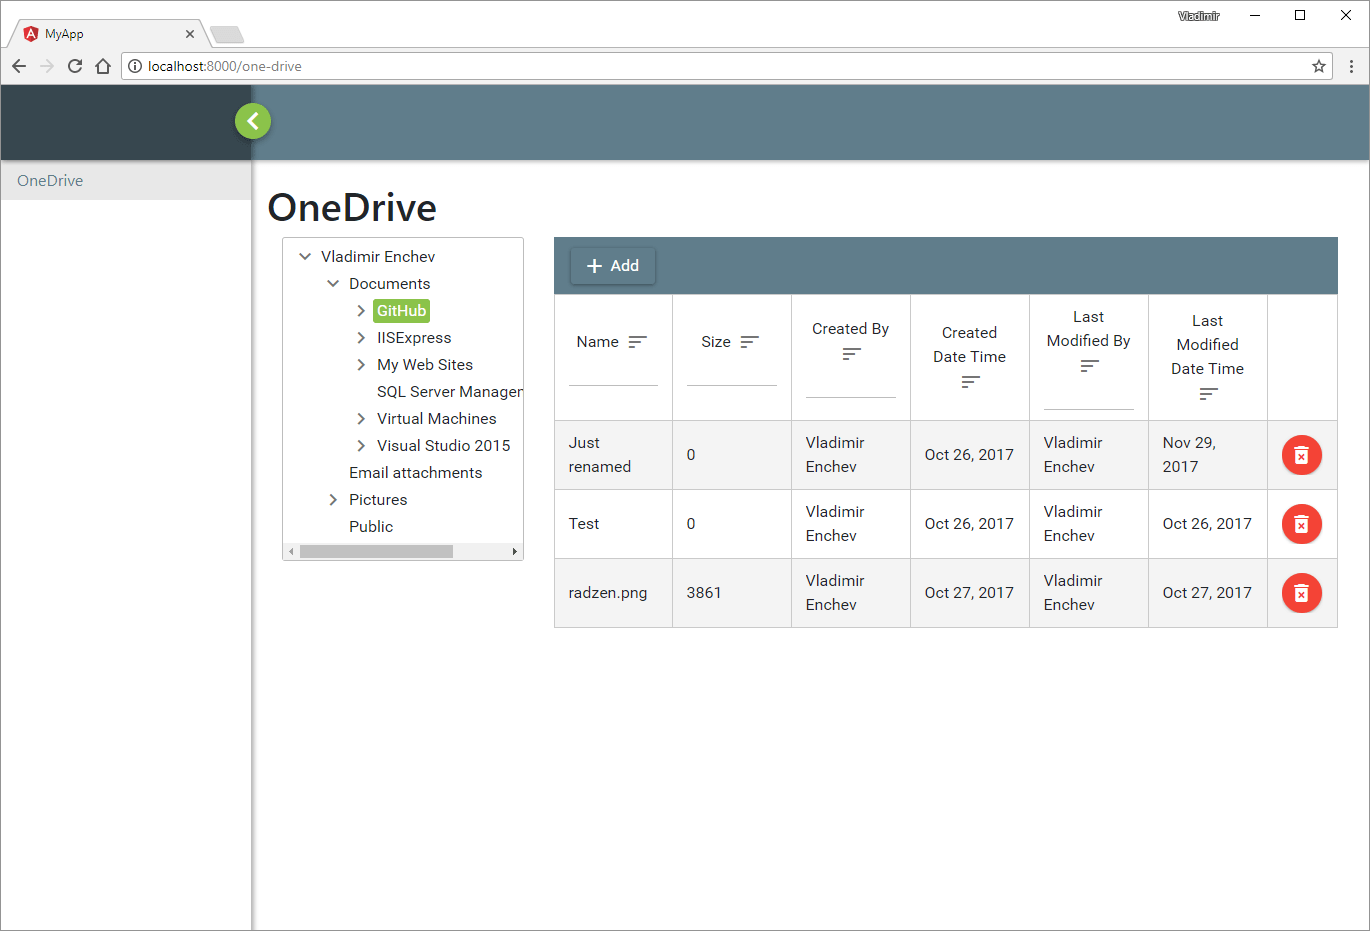Collapse the Vladimir Enchev tree node
Screen dimensions: 1370x931
305,257
